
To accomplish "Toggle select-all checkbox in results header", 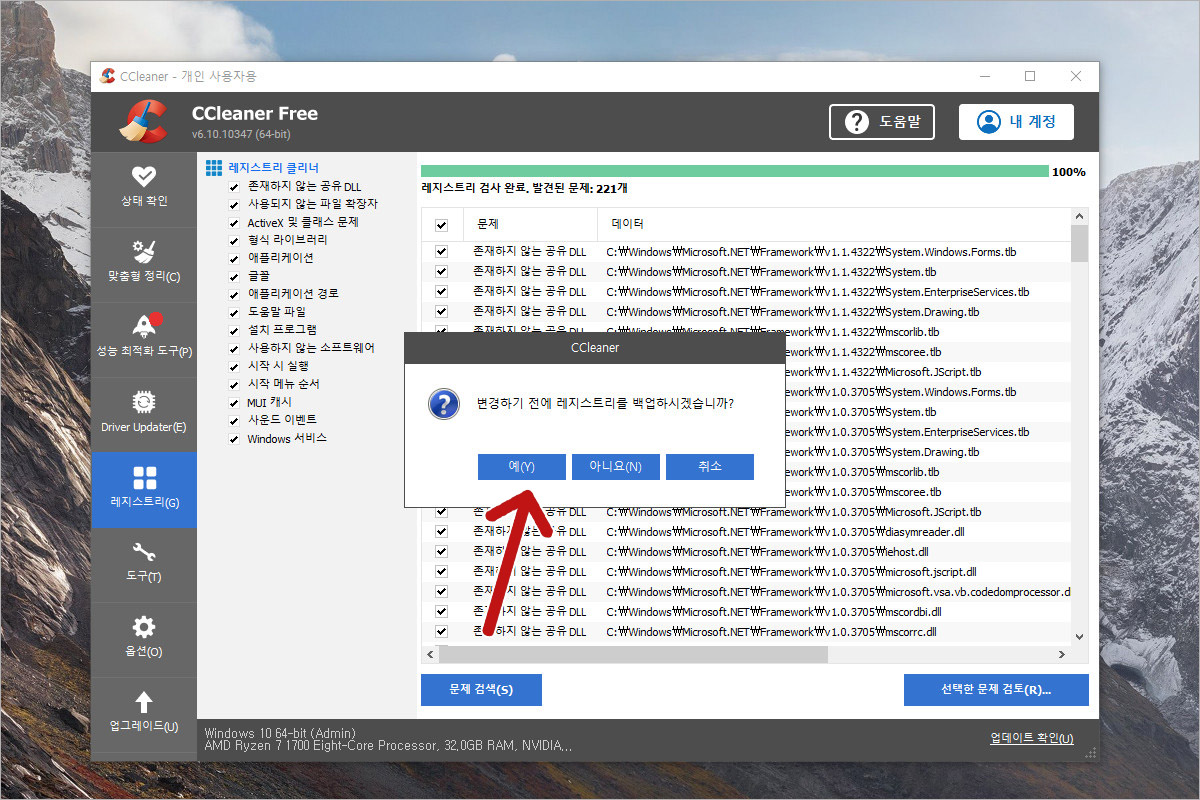I will coord(441,225).
